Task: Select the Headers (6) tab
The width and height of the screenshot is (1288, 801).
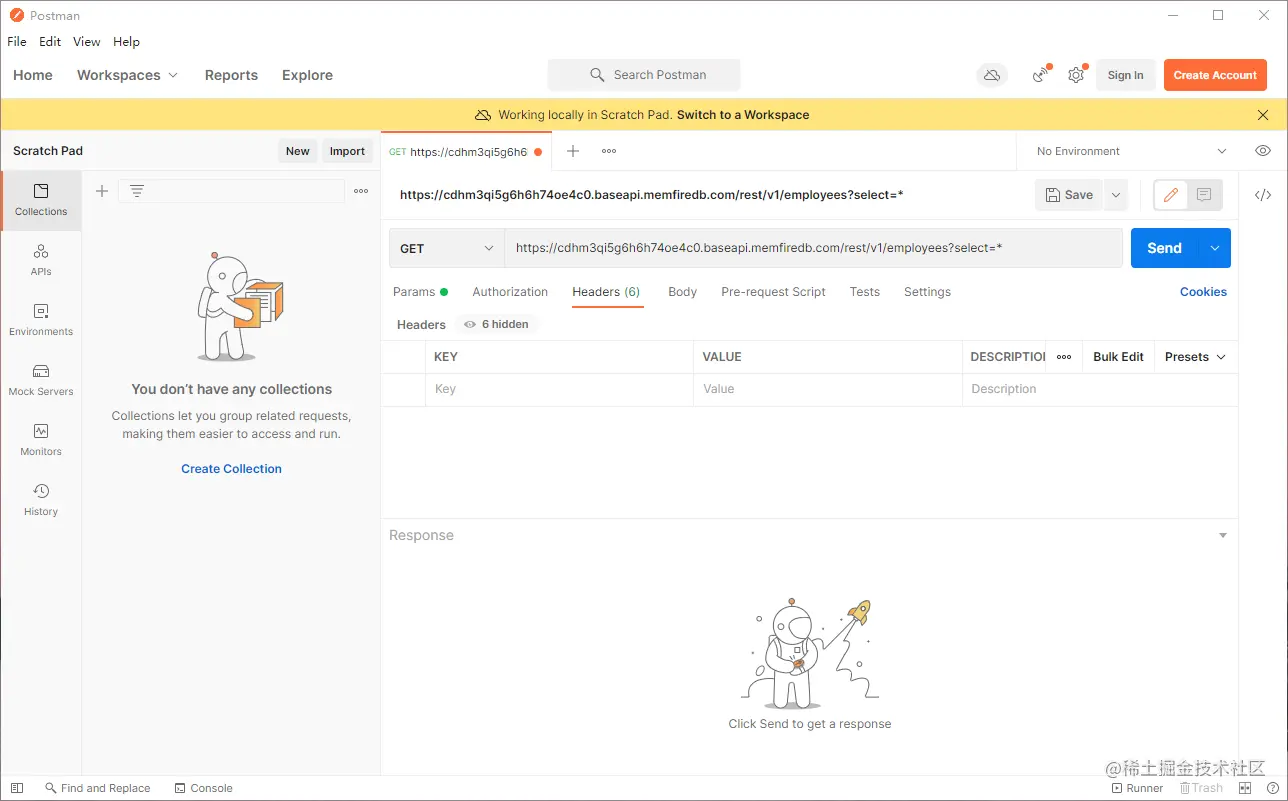Action: (x=606, y=292)
